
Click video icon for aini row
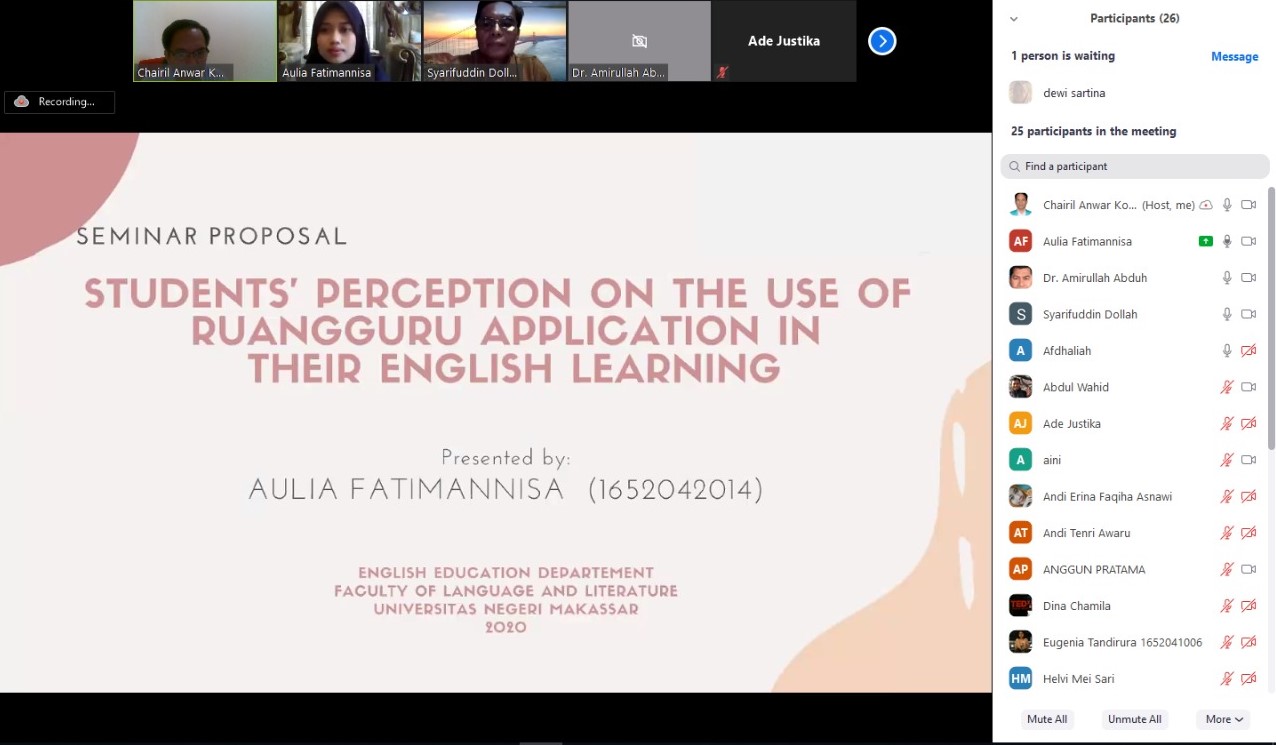pyautogui.click(x=1248, y=460)
